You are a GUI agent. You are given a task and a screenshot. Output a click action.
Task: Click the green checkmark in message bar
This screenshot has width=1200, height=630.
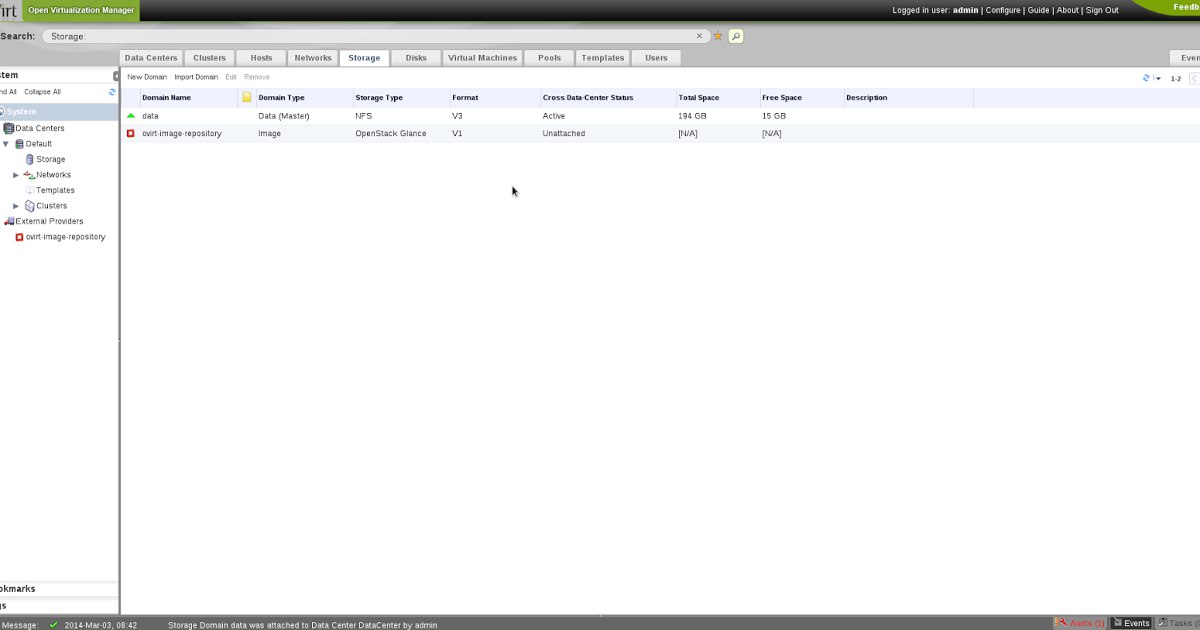tap(54, 624)
